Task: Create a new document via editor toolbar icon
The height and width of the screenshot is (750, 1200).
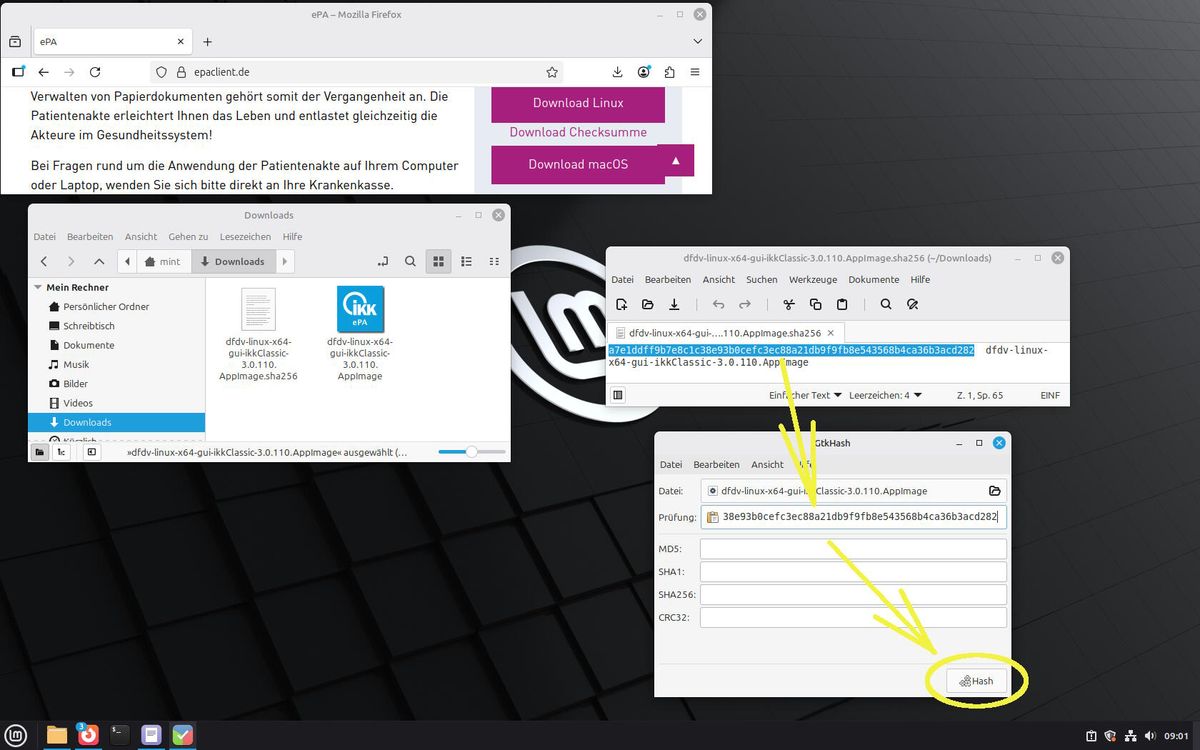Action: (621, 304)
